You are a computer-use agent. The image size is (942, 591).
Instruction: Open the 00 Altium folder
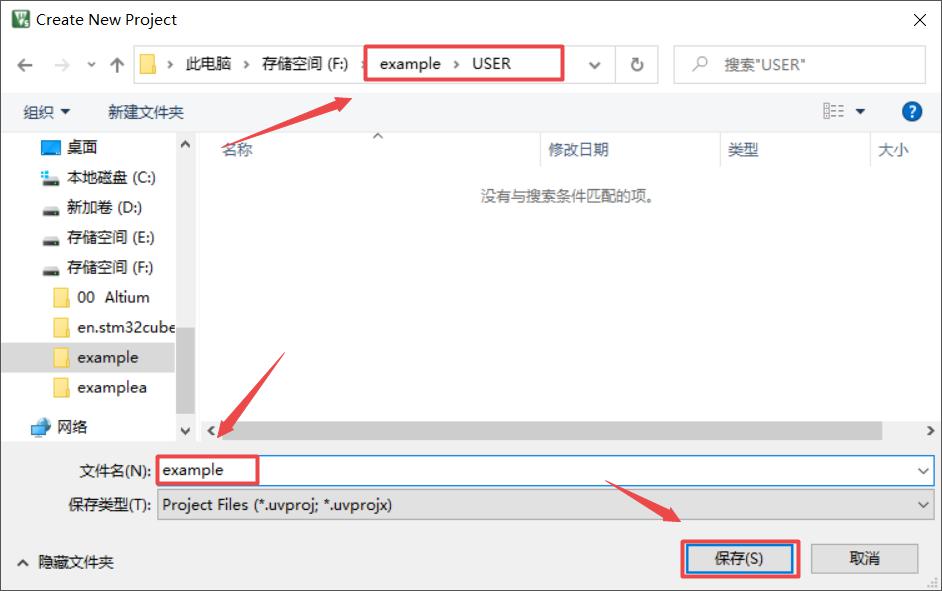(113, 297)
